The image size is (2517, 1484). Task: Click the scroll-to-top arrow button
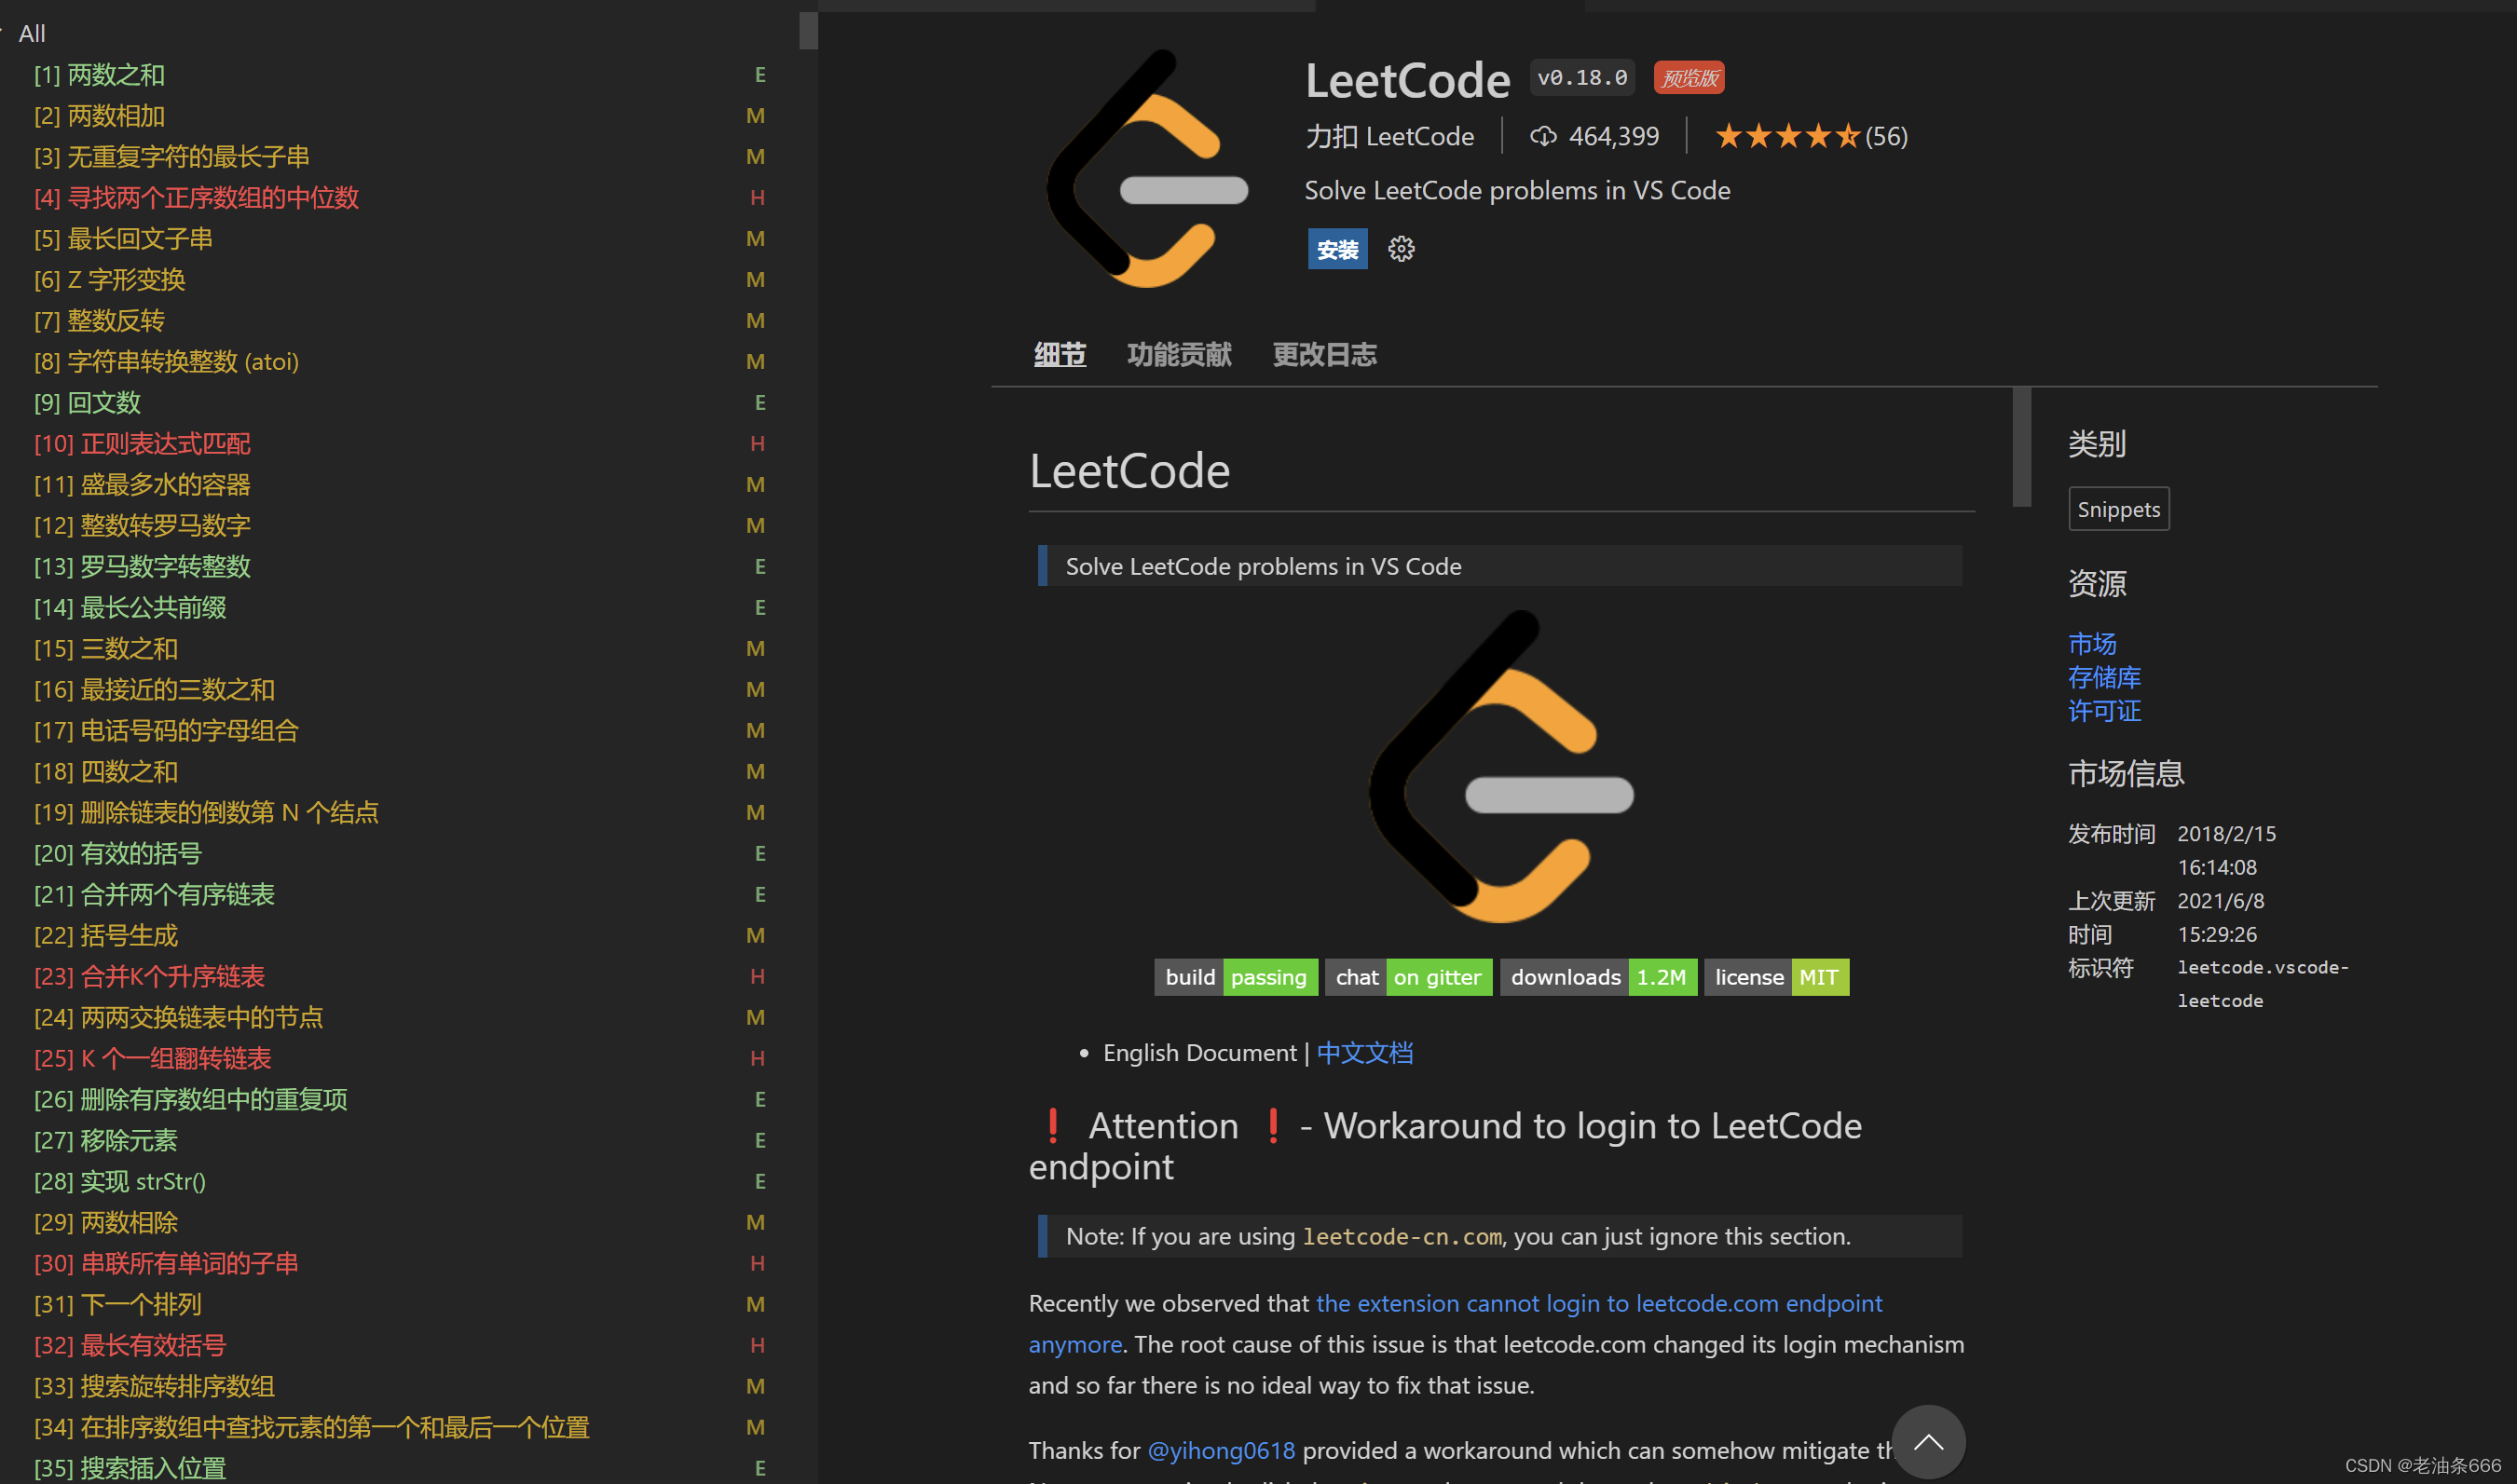(1928, 1441)
